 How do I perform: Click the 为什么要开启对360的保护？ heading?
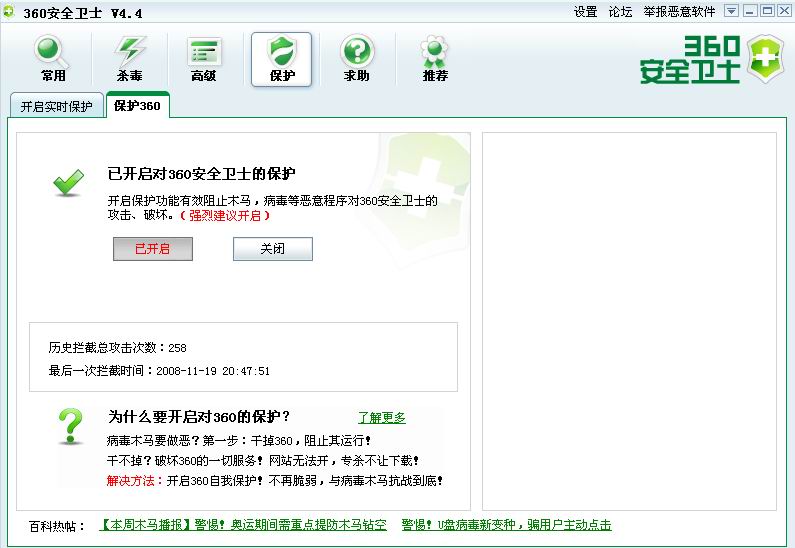(198, 417)
